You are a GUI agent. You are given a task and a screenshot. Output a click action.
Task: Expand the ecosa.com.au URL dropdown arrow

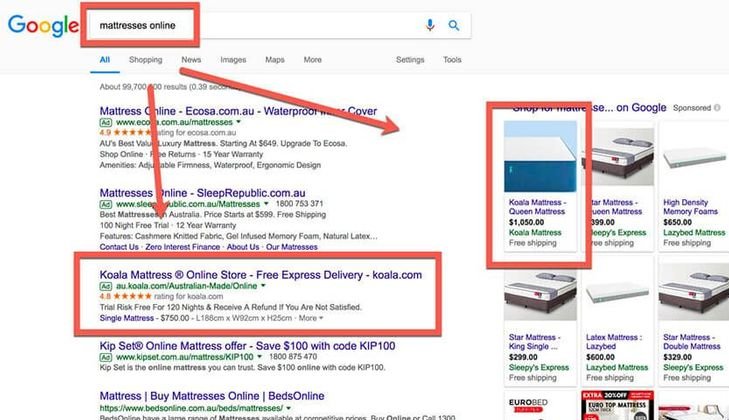pos(239,122)
